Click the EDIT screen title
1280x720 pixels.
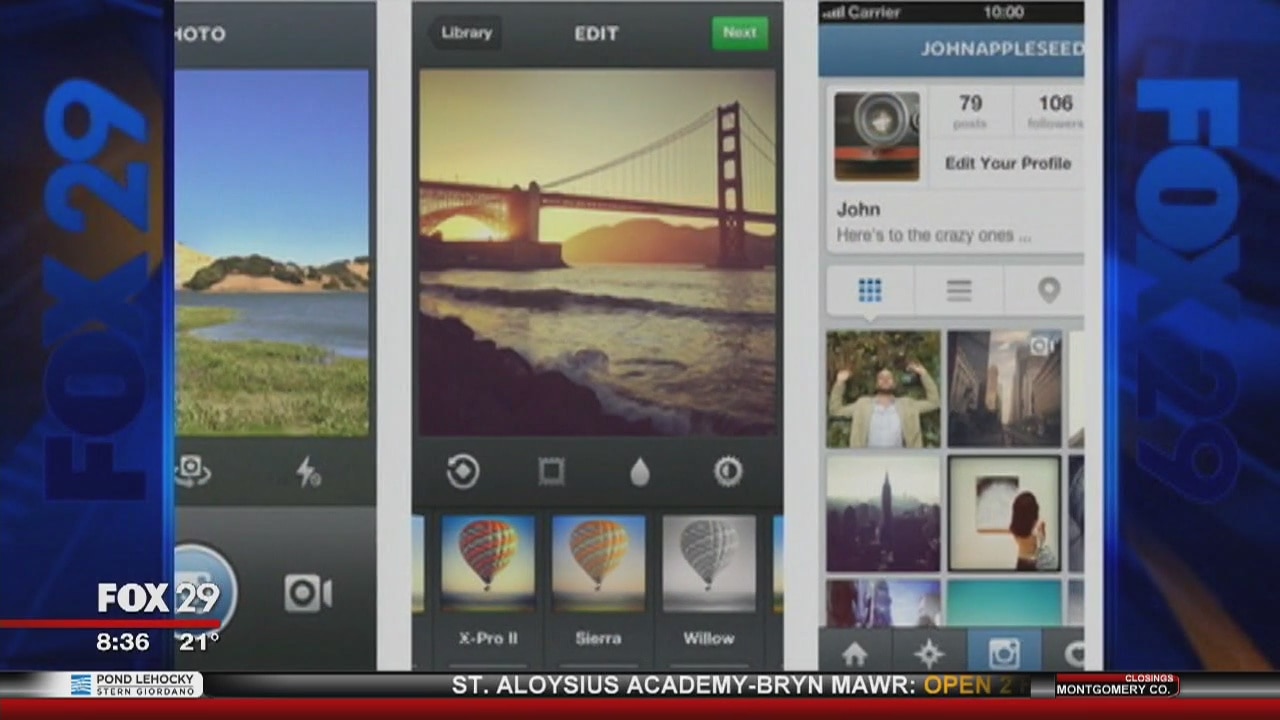point(596,34)
